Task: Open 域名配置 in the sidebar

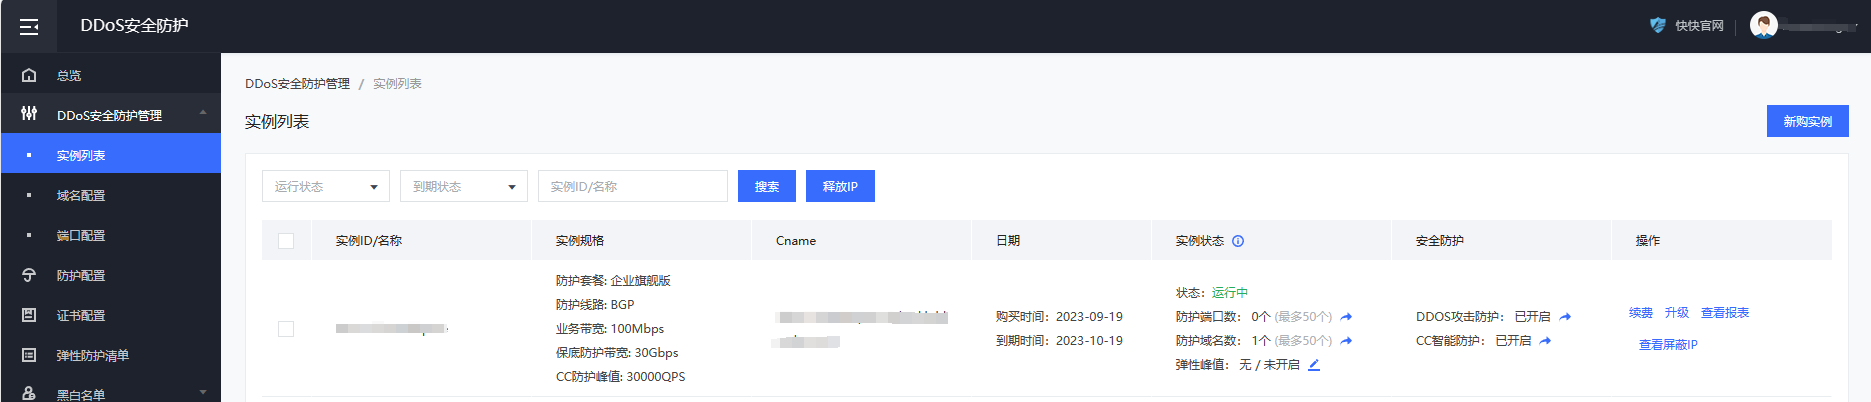Action: [81, 195]
